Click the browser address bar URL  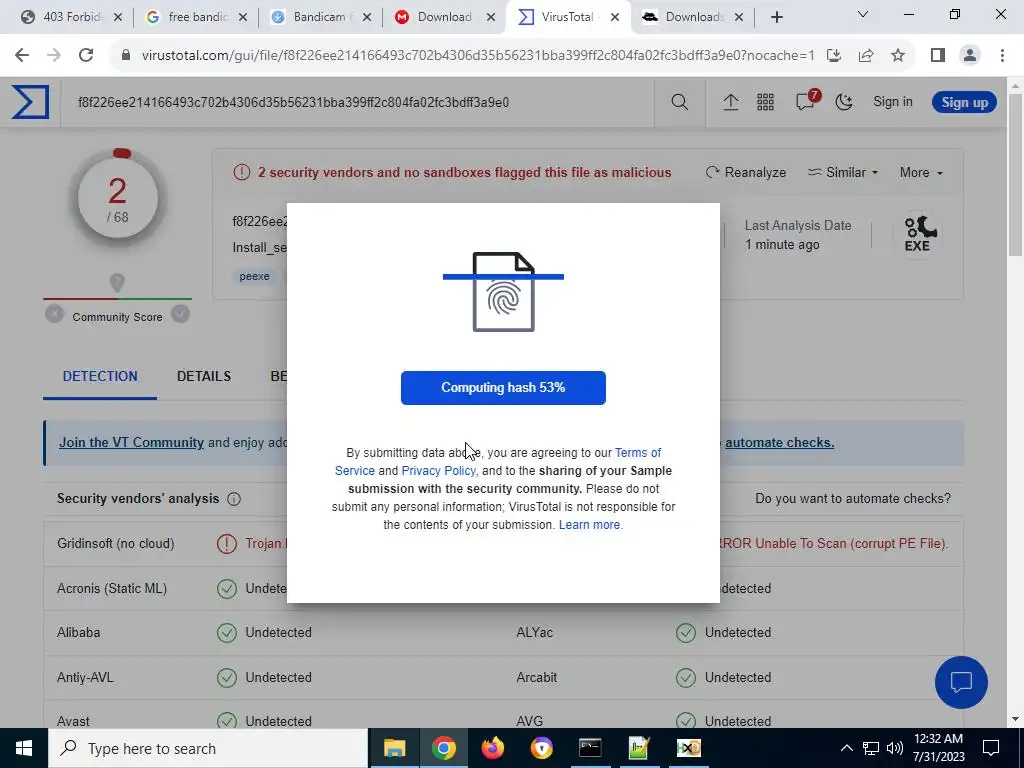[x=477, y=56]
